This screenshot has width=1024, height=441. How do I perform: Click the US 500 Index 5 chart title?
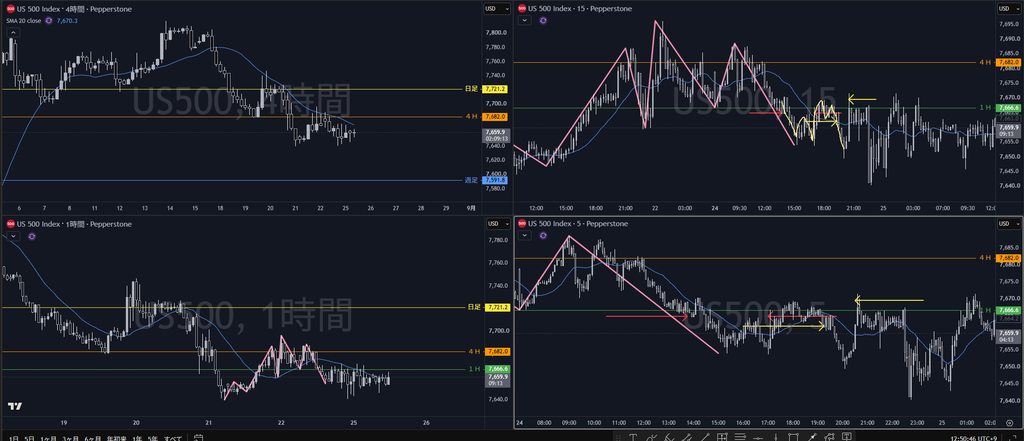[x=576, y=224]
